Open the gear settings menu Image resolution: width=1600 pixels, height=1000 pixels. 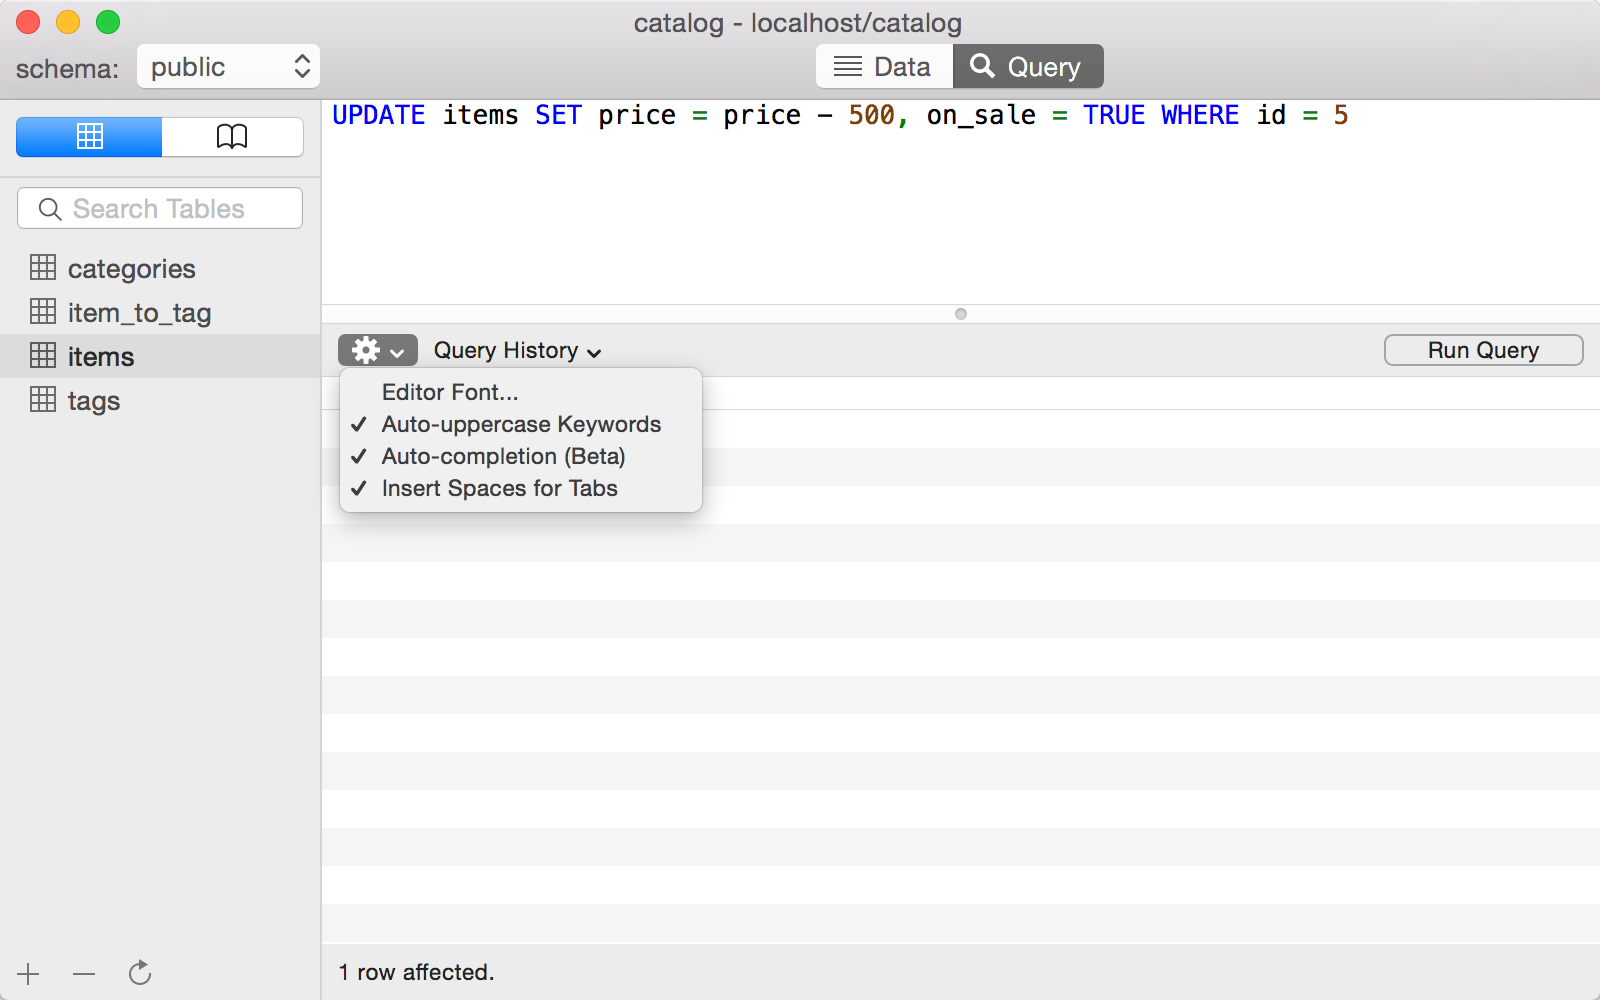[367, 350]
